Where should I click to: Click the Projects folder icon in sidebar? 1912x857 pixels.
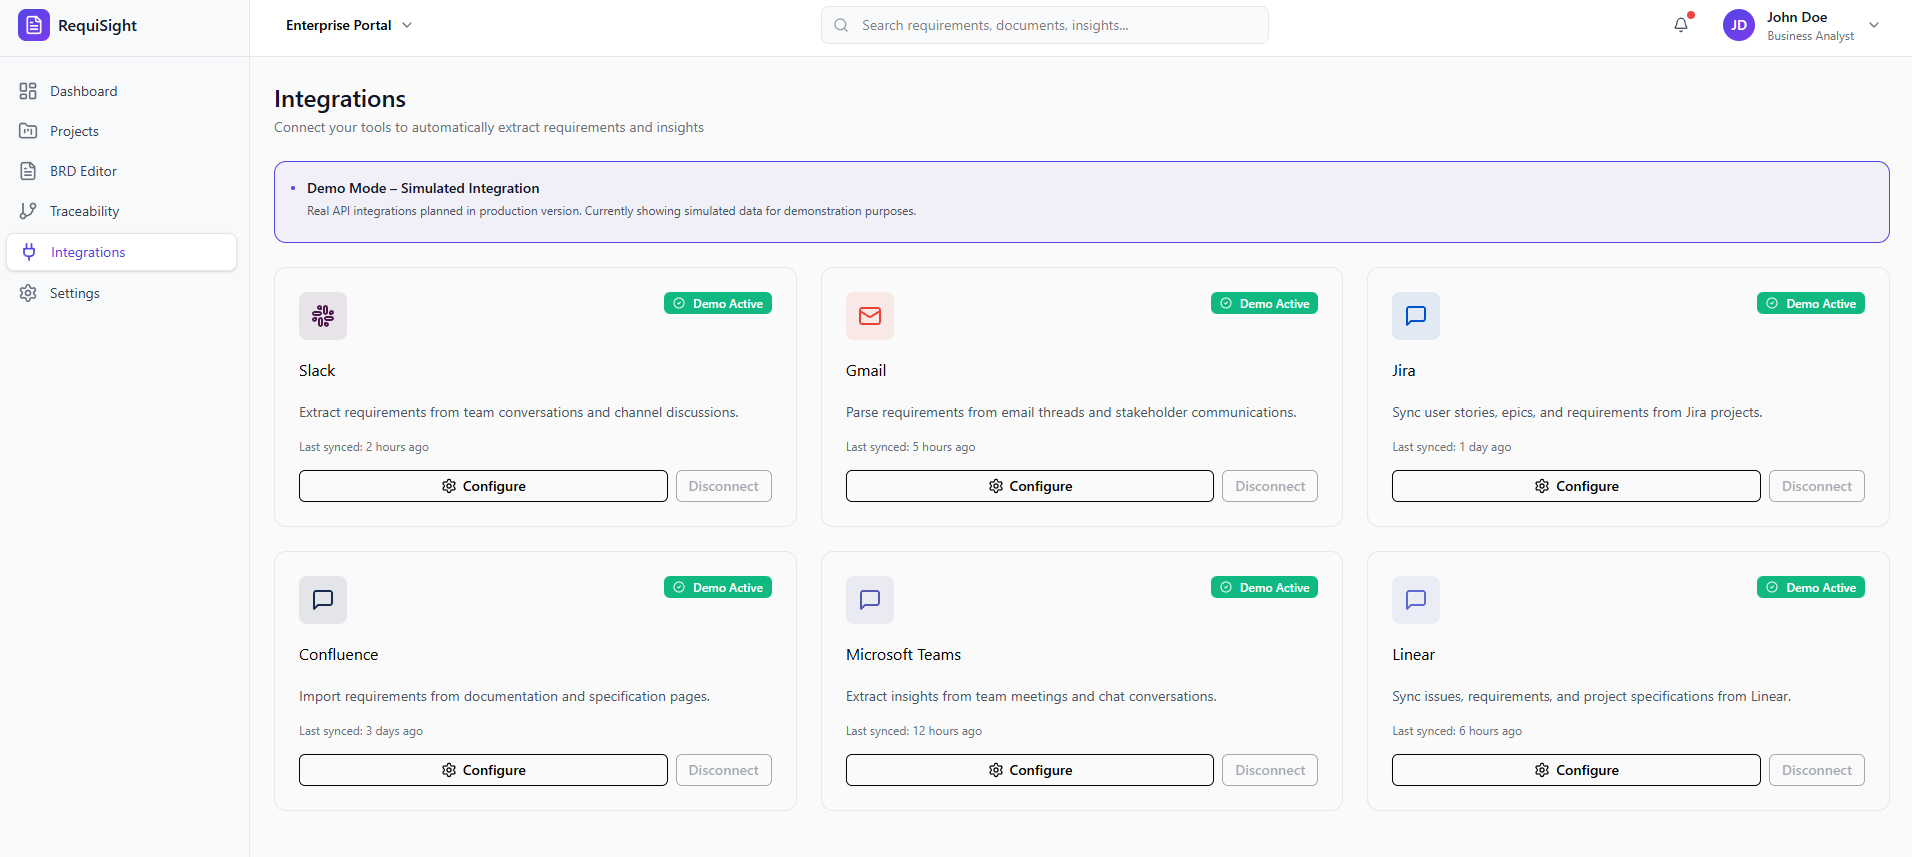tap(28, 131)
